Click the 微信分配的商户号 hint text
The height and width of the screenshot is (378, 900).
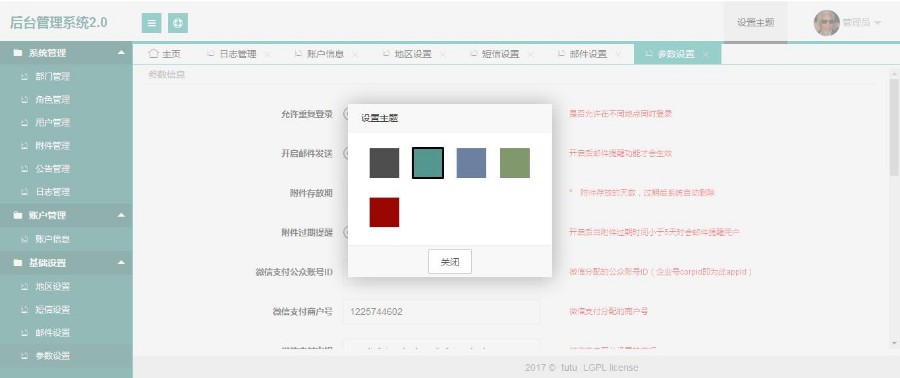pyautogui.click(x=608, y=311)
